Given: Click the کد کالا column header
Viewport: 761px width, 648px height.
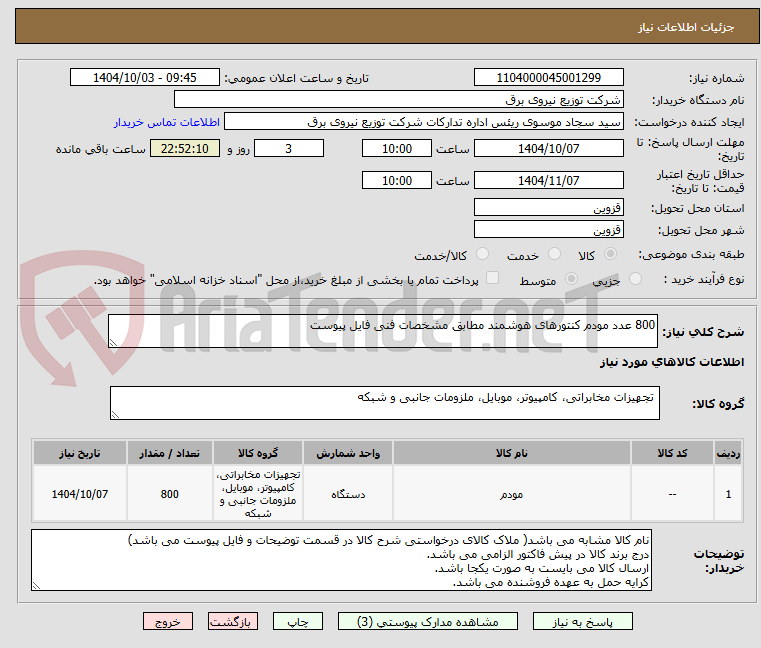Looking at the screenshot, I should click(672, 453).
